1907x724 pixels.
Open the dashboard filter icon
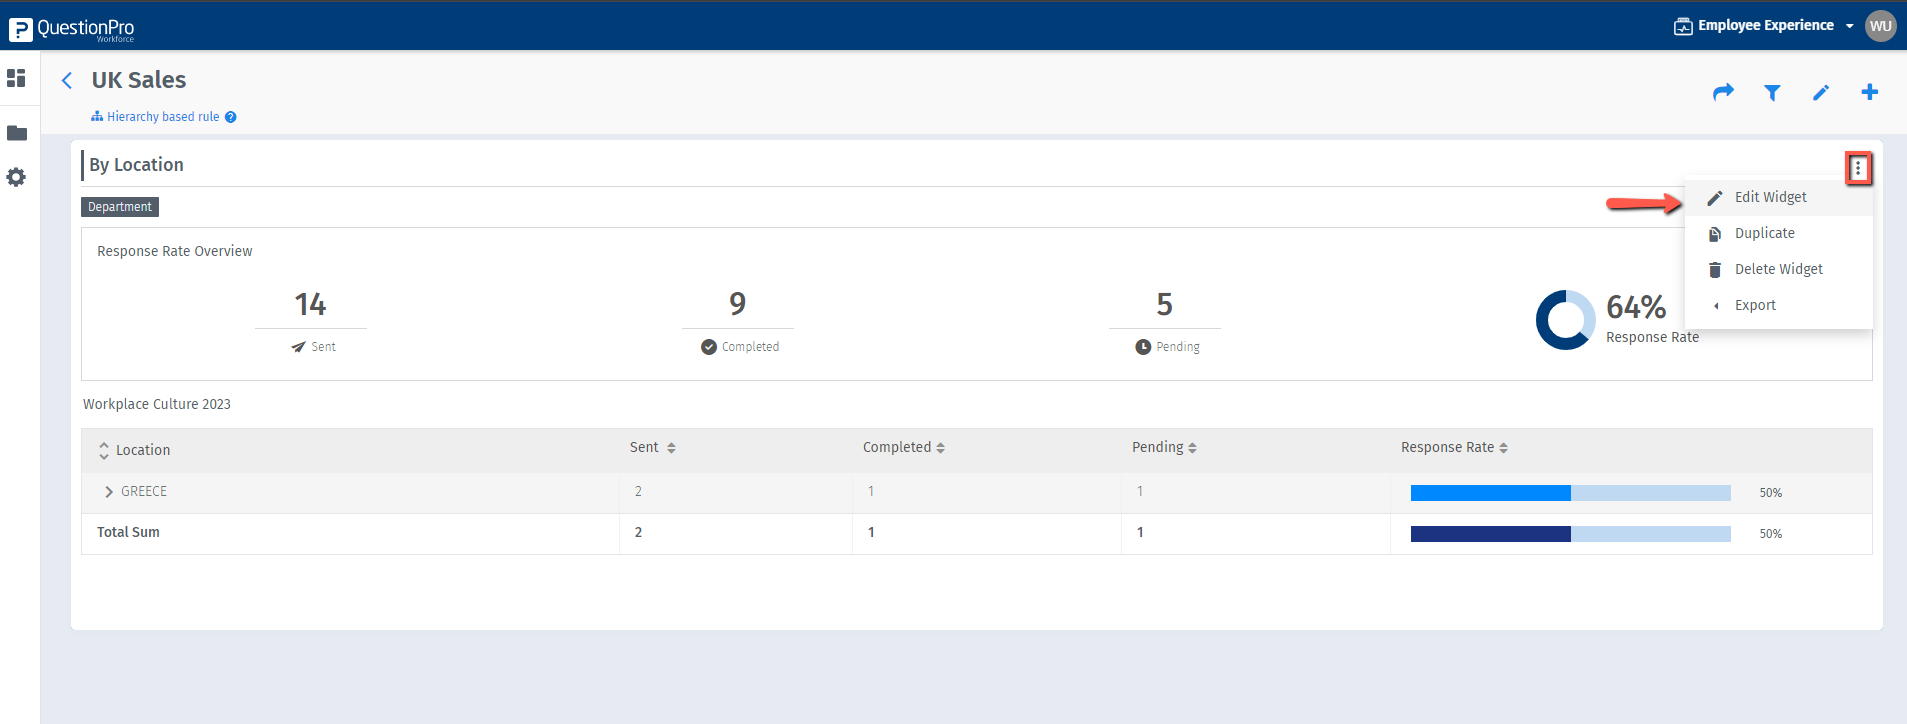[x=1772, y=93]
